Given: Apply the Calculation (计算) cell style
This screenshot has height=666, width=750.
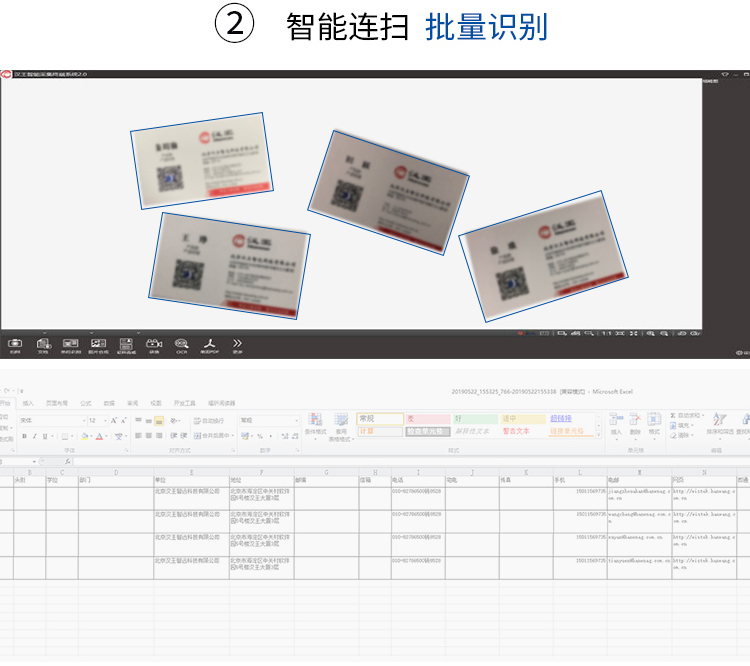Looking at the screenshot, I should (x=380, y=431).
